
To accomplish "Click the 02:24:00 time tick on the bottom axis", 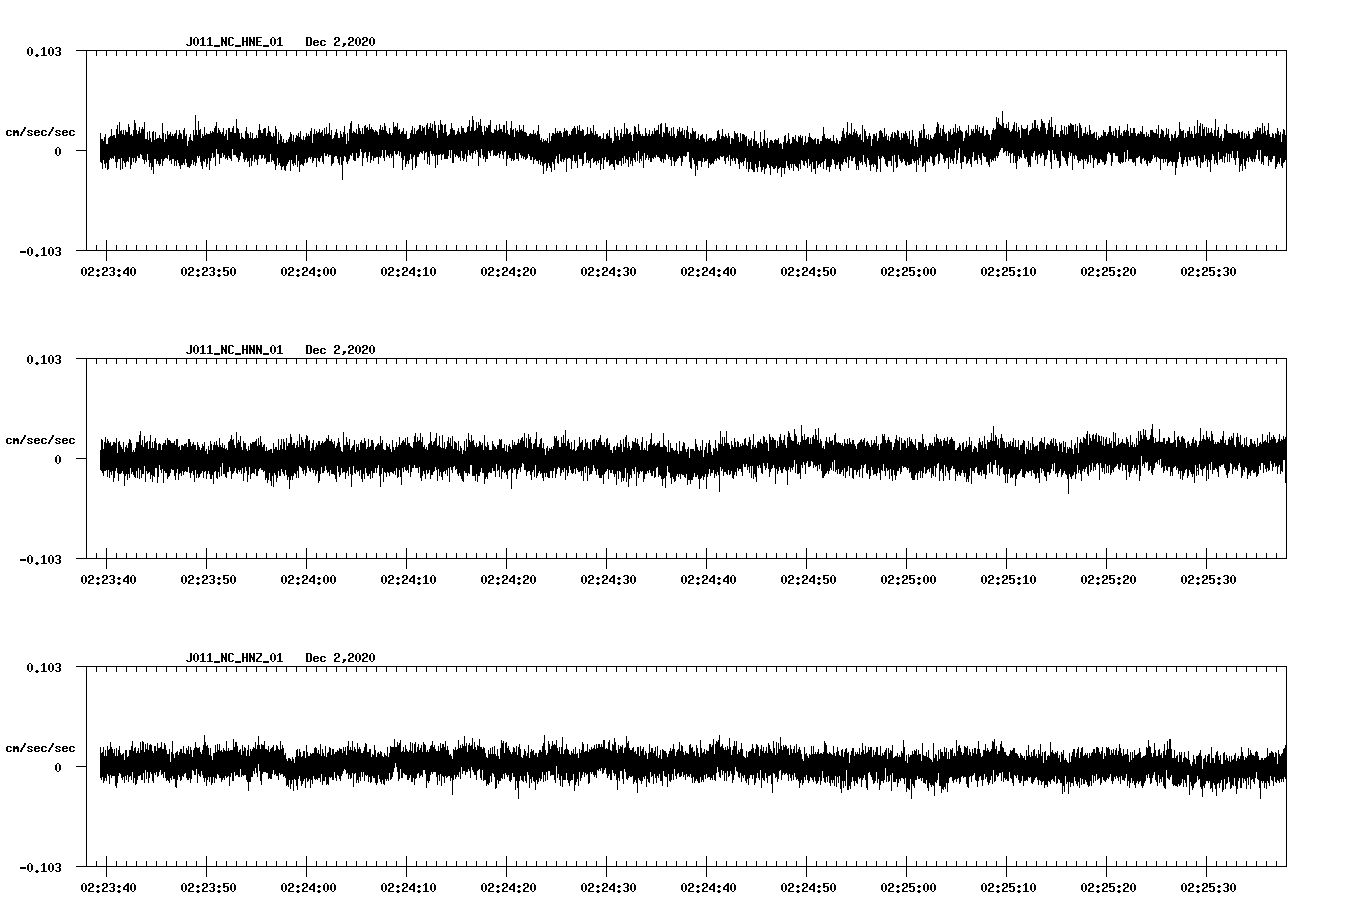I will pos(306,885).
